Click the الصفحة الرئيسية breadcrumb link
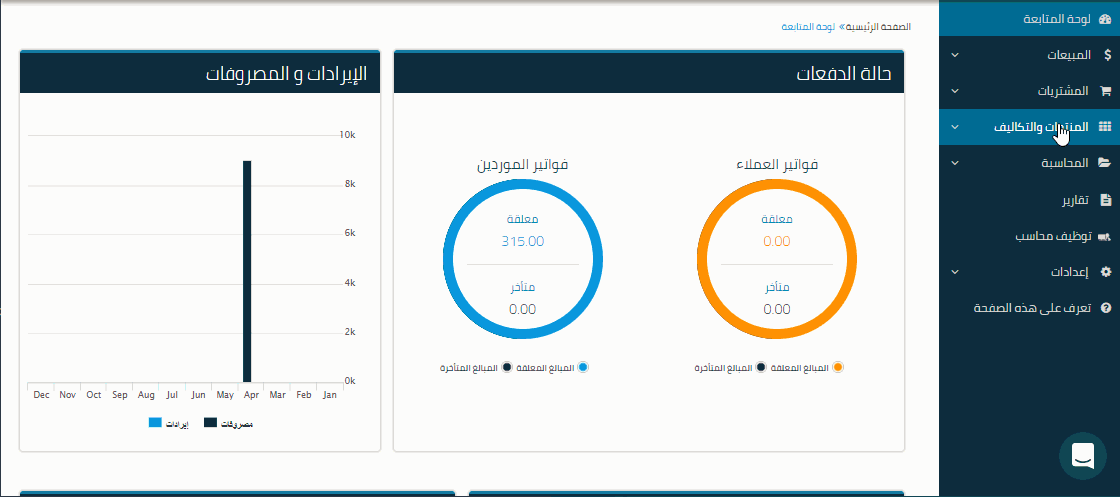1120x497 pixels. tap(880, 26)
